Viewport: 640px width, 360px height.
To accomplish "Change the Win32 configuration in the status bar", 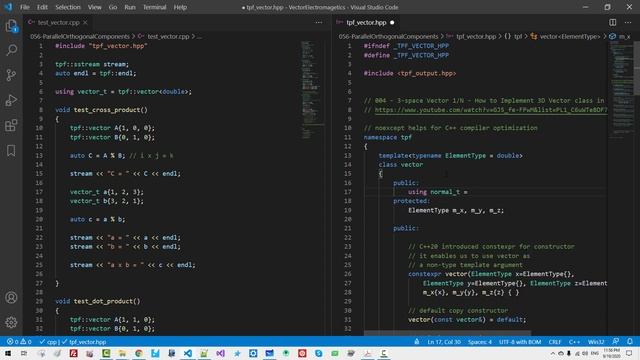I will coord(596,342).
